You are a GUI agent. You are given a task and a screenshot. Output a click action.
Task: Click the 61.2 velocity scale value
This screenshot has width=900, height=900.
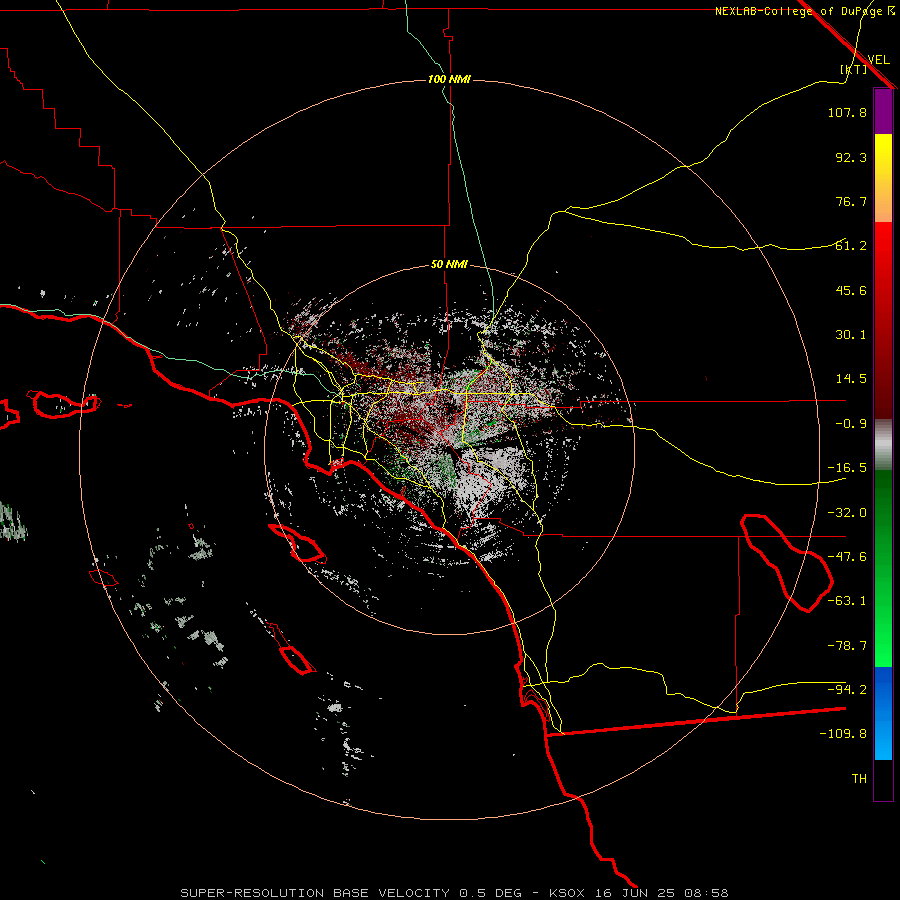click(x=851, y=246)
